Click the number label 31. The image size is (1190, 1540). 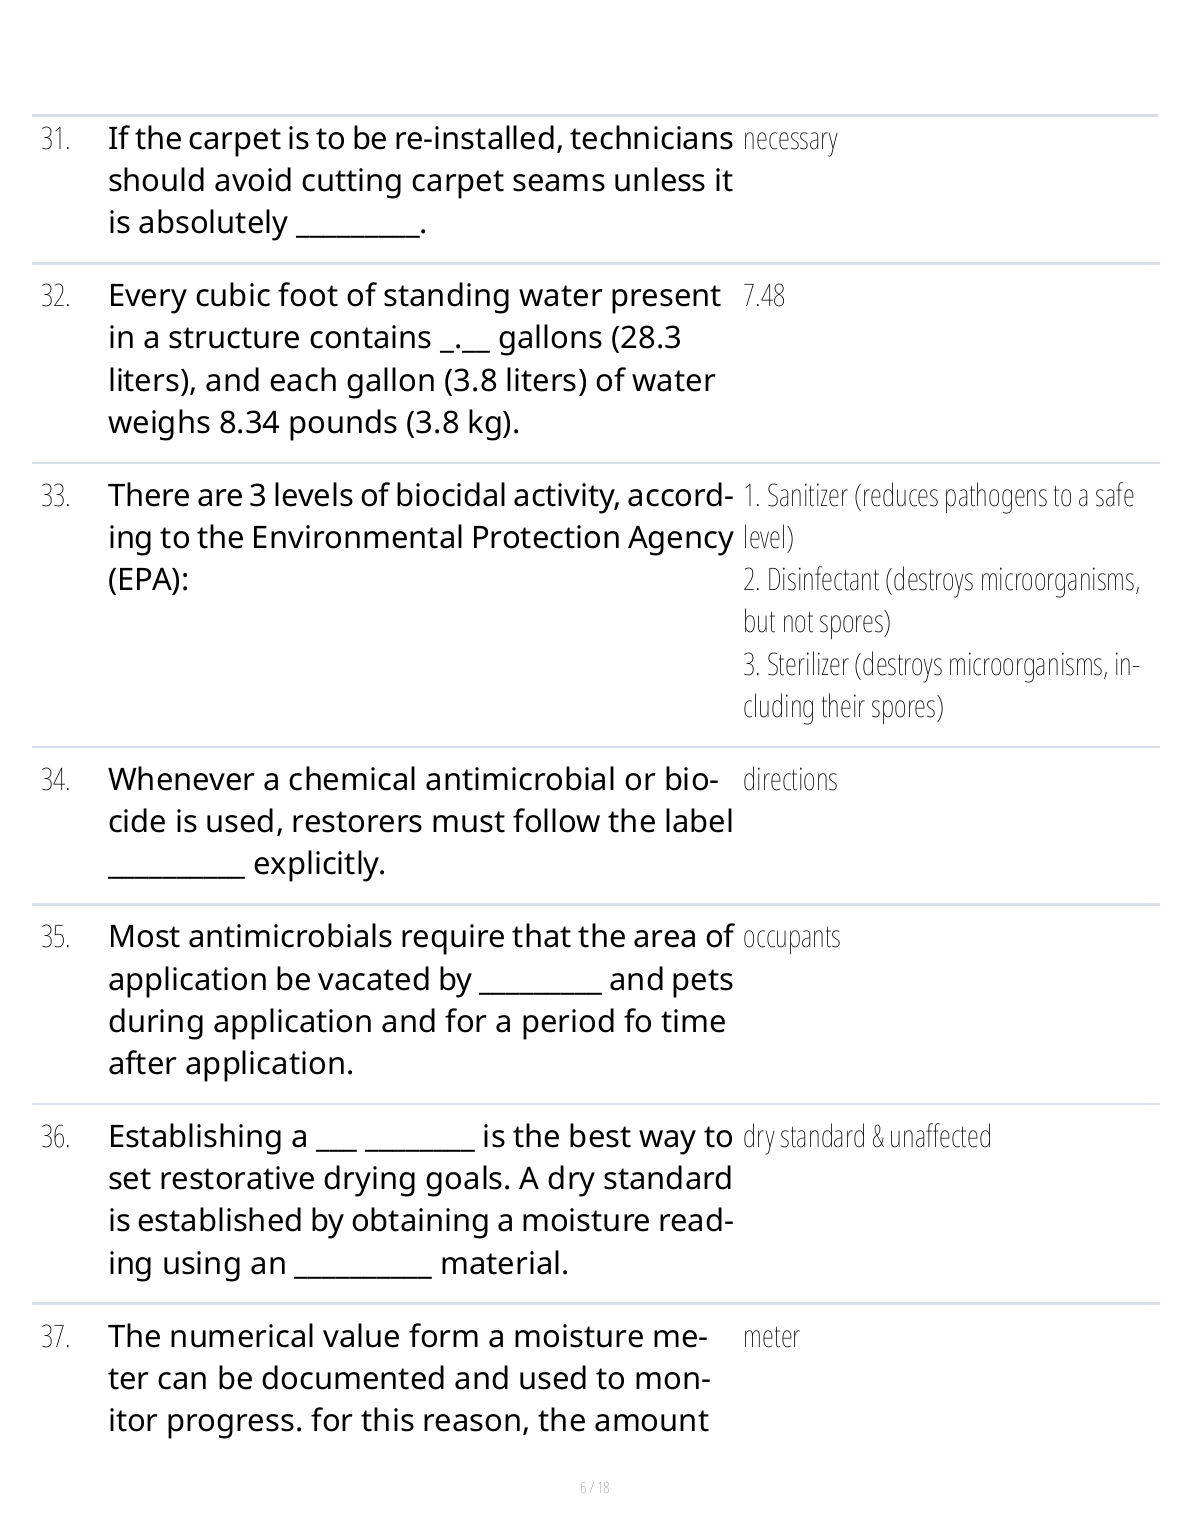click(56, 139)
